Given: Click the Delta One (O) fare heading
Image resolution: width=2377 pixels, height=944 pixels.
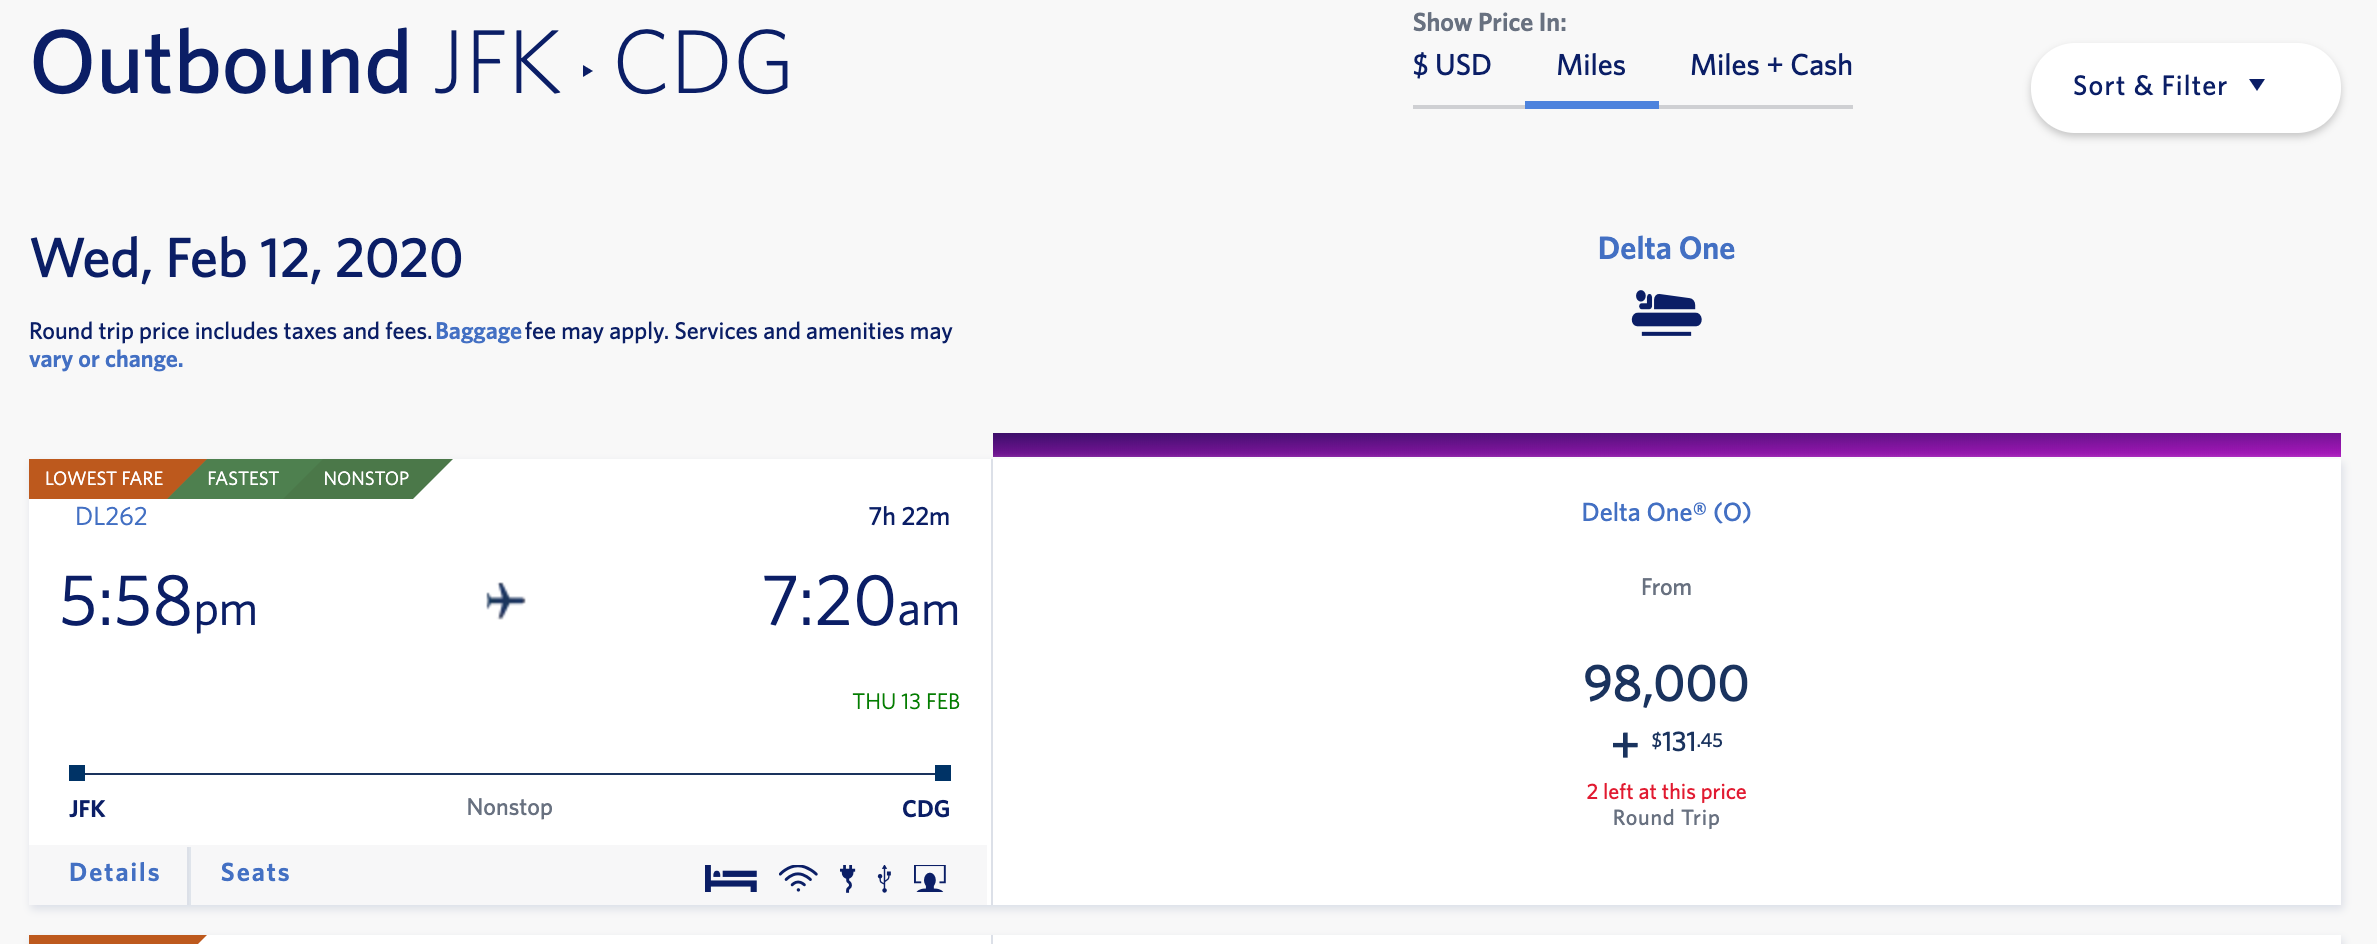Looking at the screenshot, I should [1666, 512].
